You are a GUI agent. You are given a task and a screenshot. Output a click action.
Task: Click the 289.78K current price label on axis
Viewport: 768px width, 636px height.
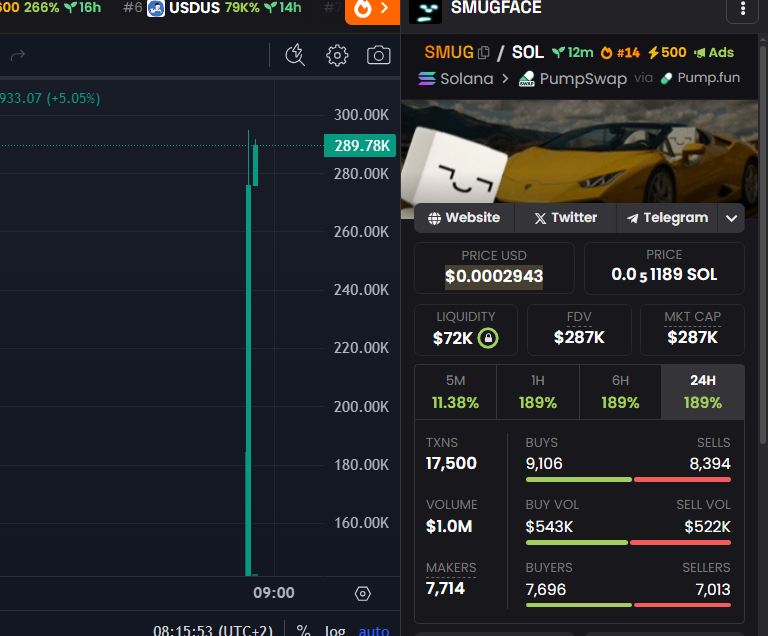tap(360, 146)
